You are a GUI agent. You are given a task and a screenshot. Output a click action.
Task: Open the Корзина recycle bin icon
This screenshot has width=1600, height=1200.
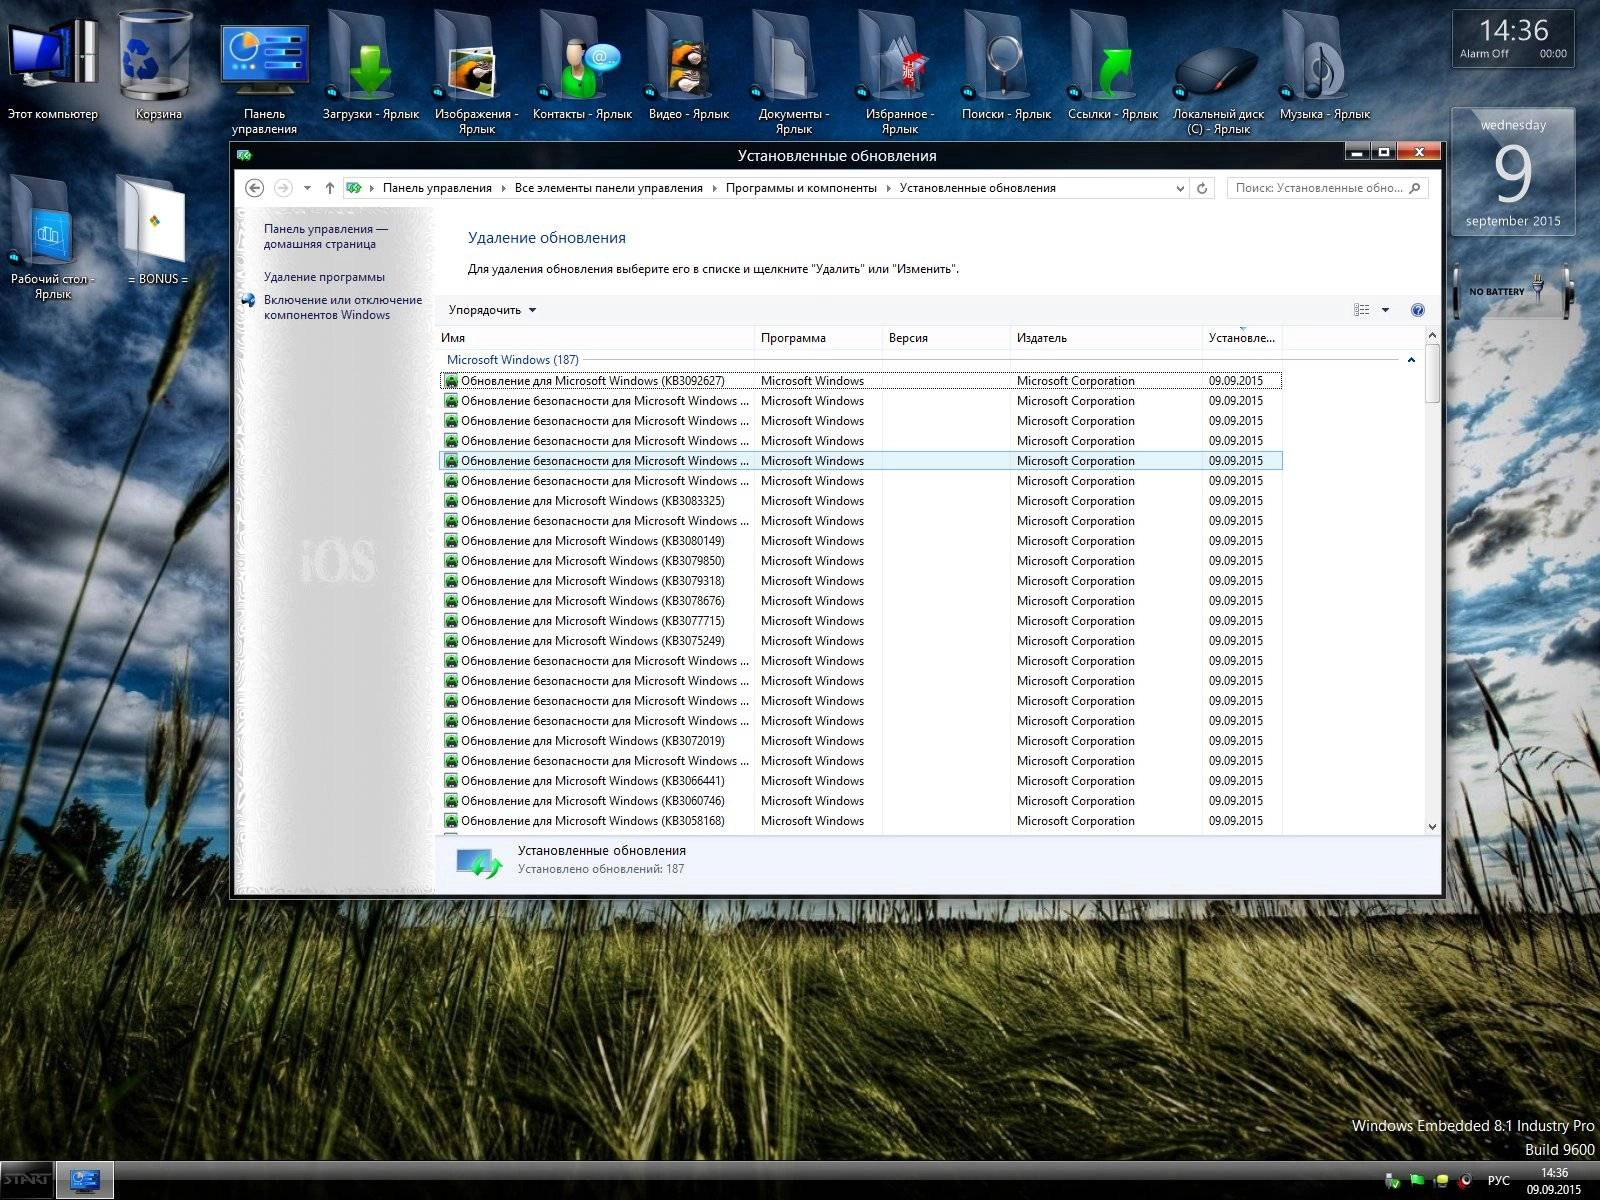(x=158, y=66)
